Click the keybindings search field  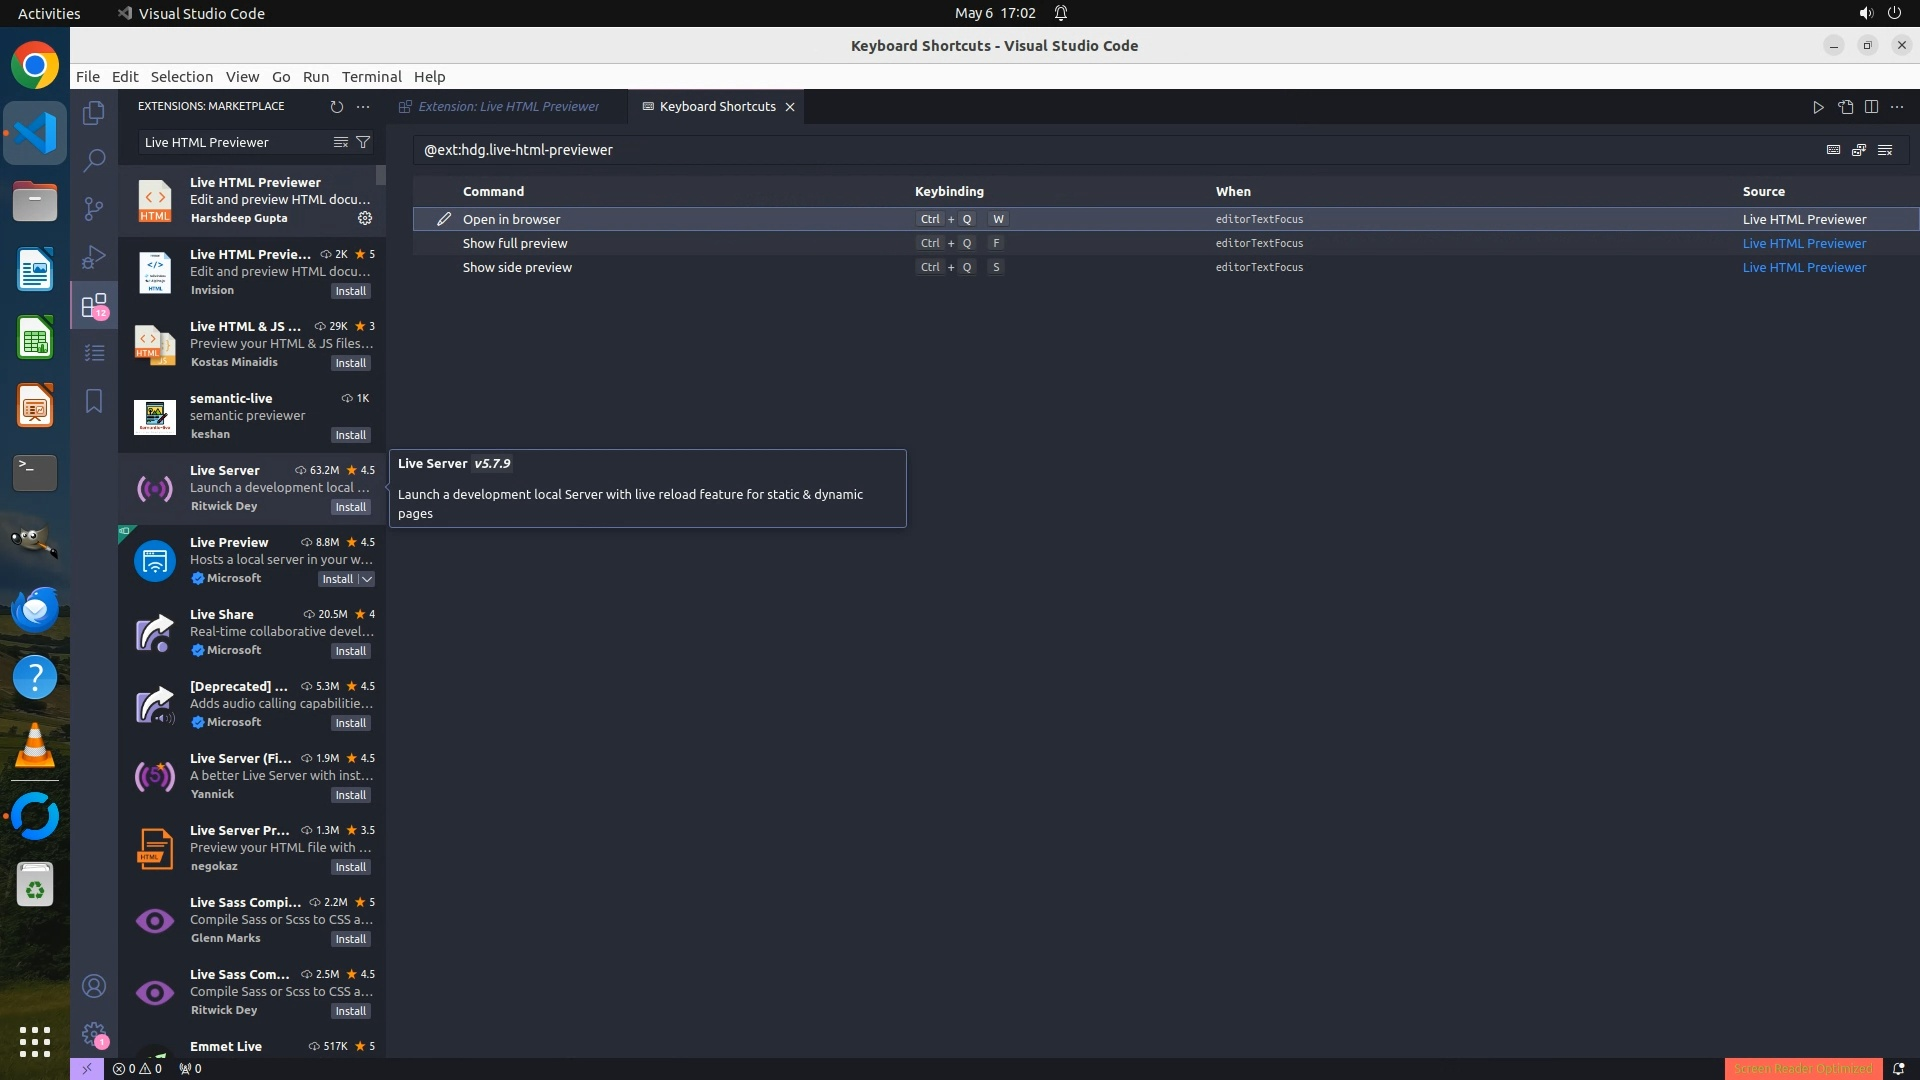1100,150
